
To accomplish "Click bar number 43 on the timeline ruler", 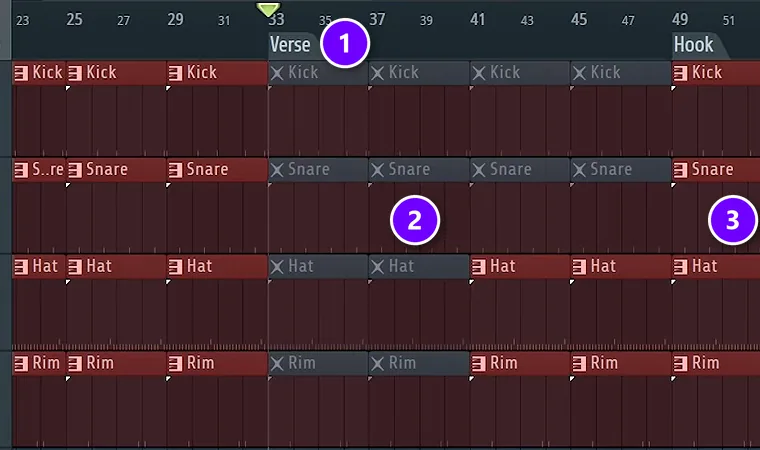I will [x=527, y=20].
